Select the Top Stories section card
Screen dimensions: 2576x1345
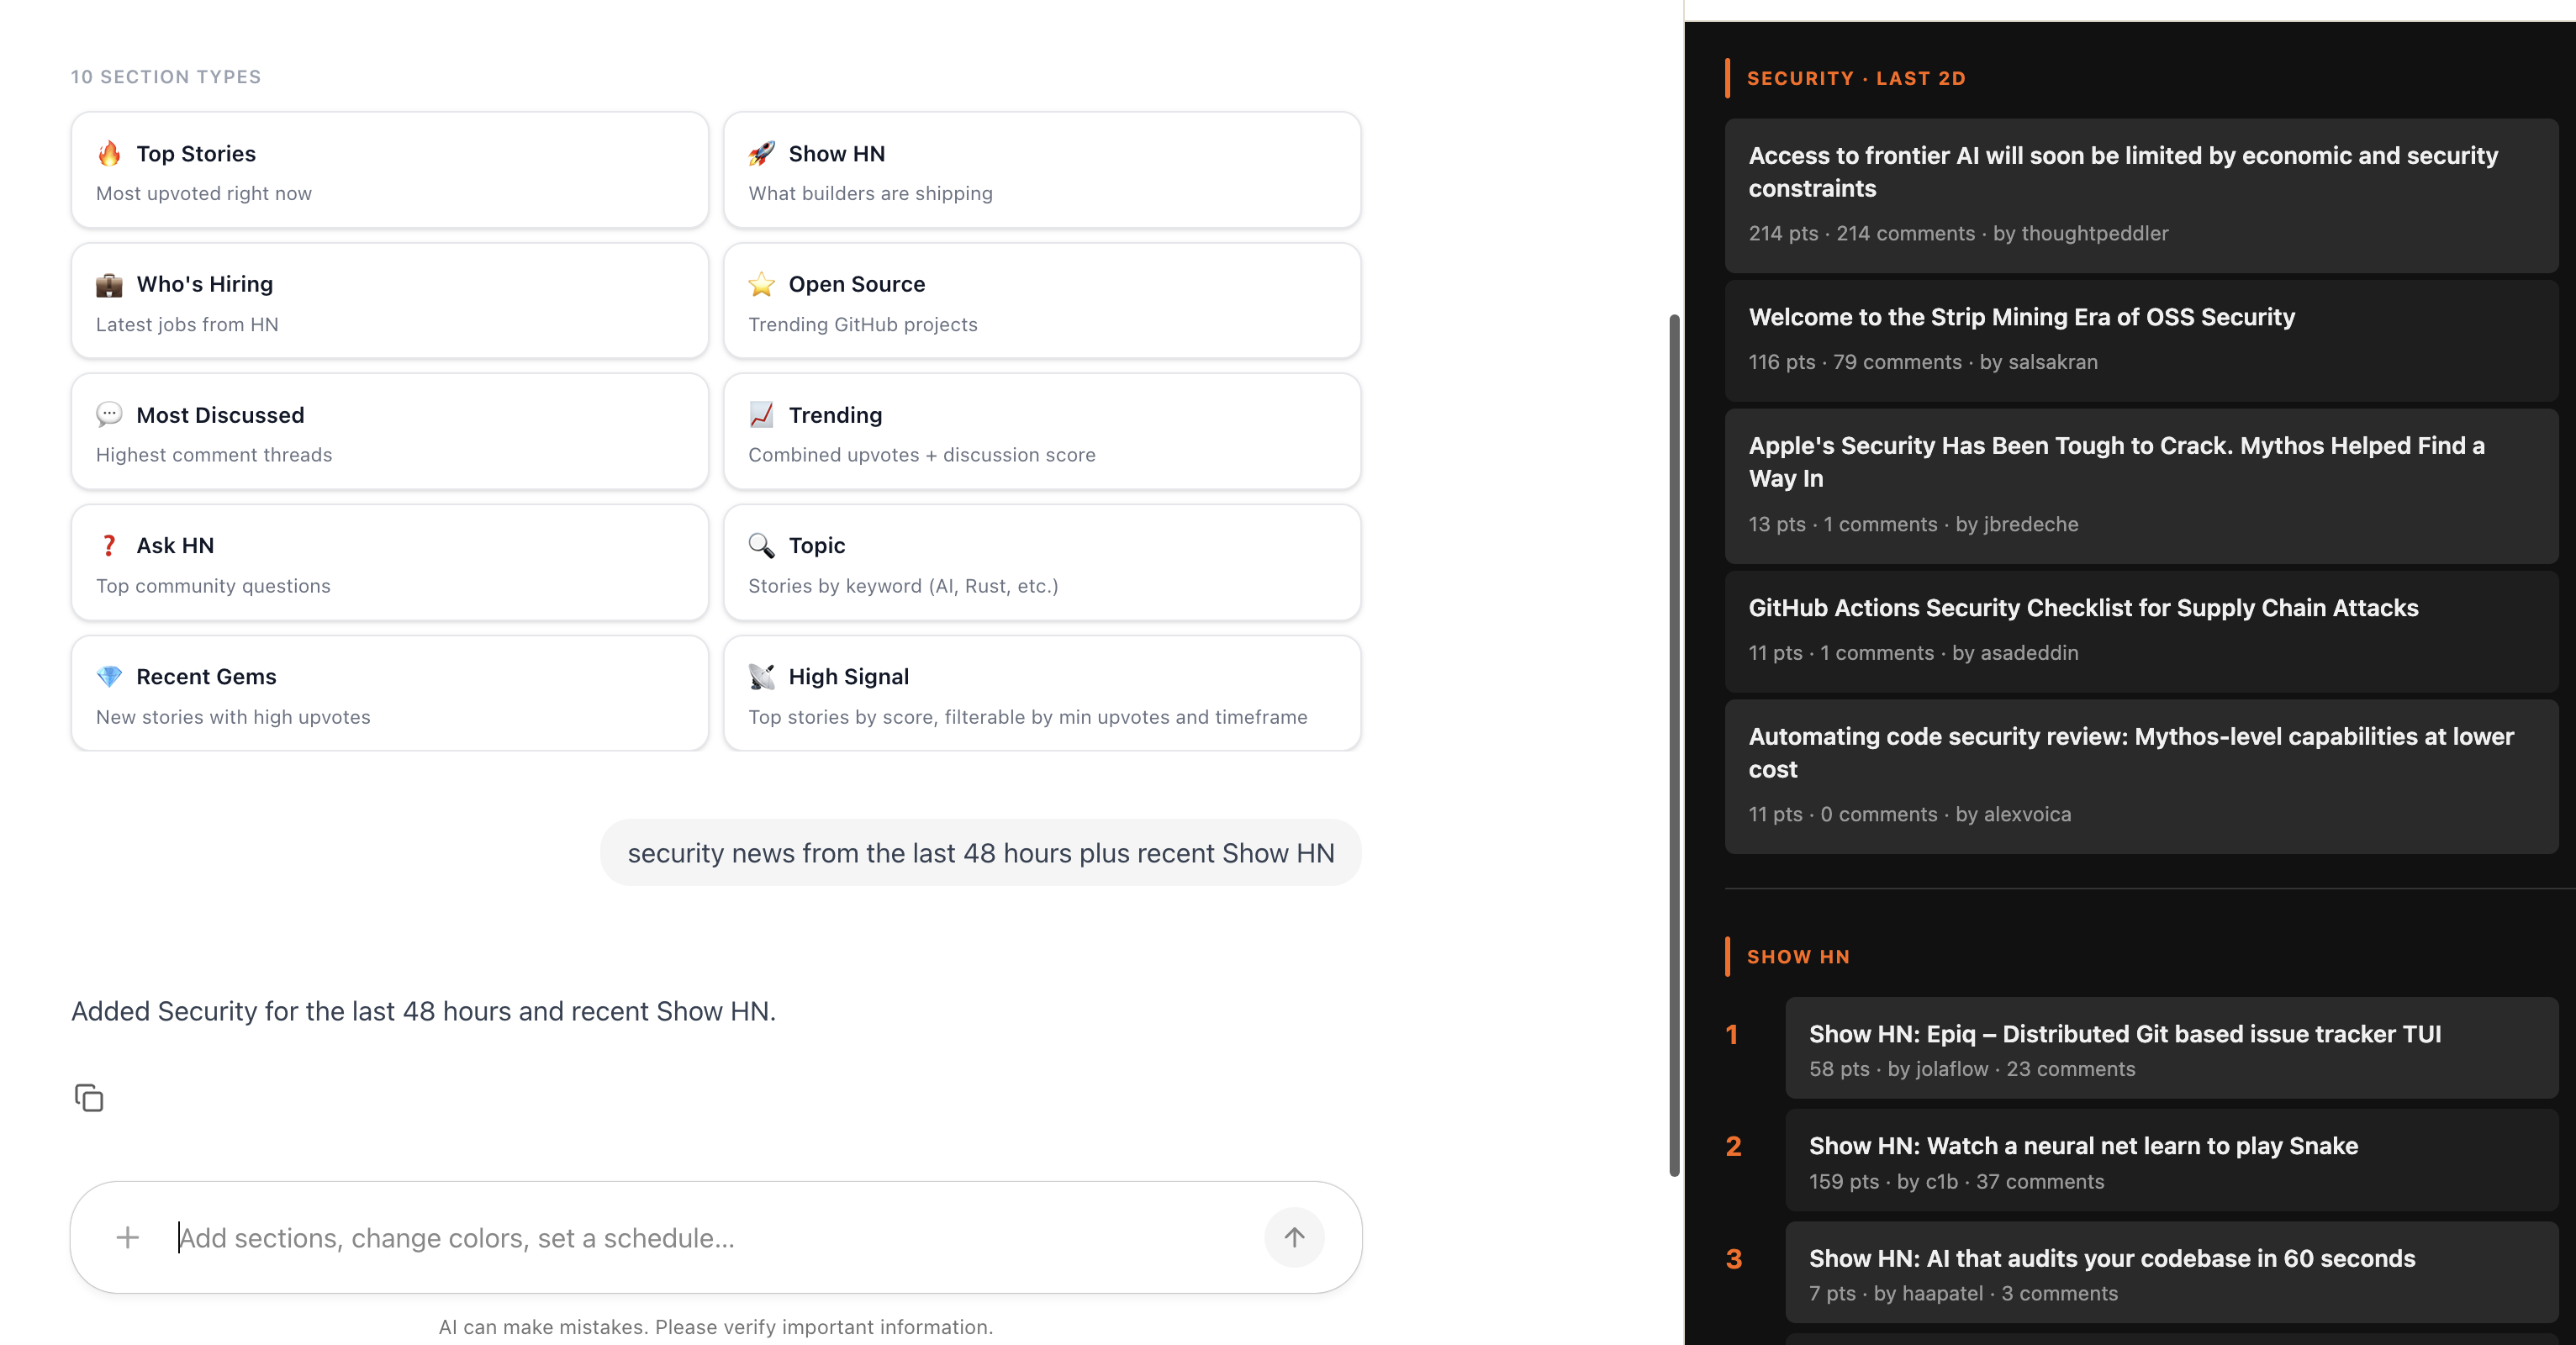(x=390, y=170)
